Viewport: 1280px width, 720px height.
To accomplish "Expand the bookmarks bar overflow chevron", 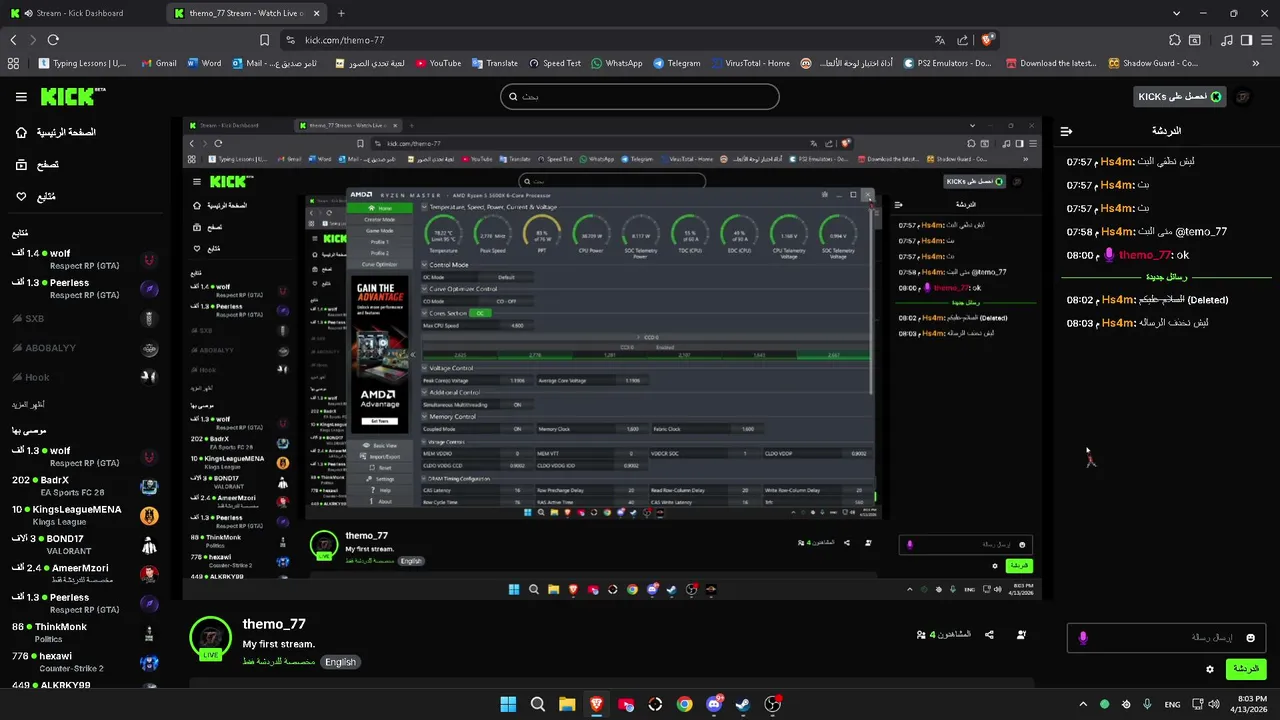I will [1256, 63].
